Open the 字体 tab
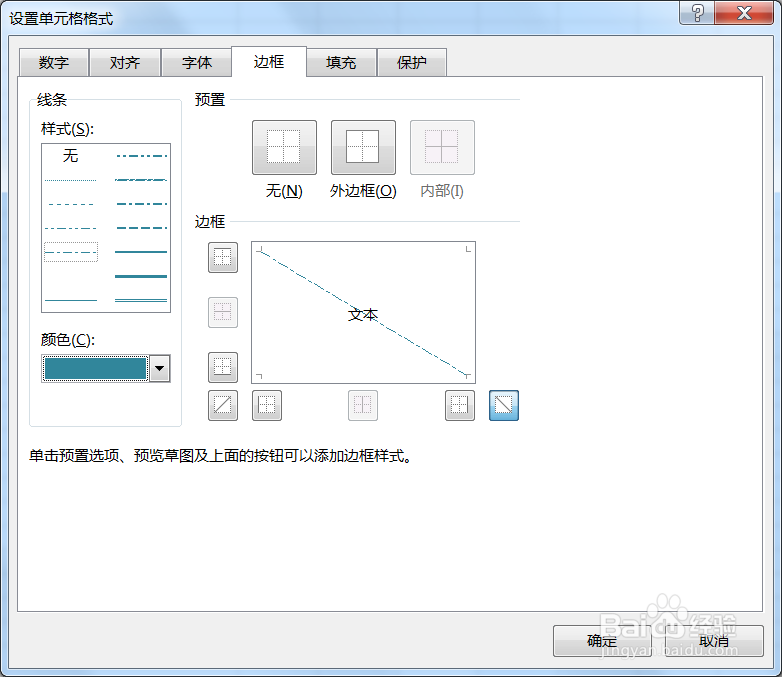 pyautogui.click(x=196, y=62)
